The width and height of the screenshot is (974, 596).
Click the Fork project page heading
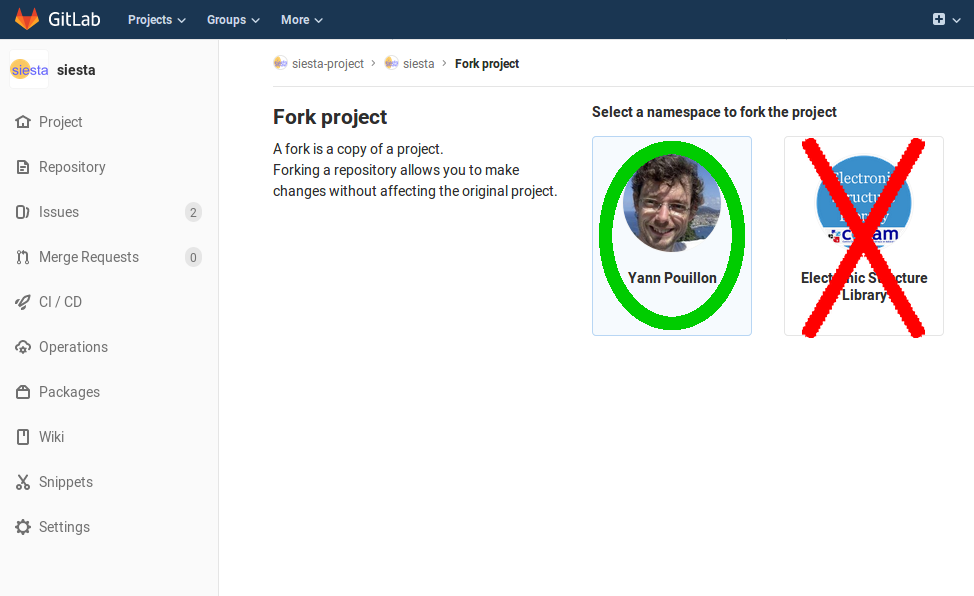(x=330, y=117)
